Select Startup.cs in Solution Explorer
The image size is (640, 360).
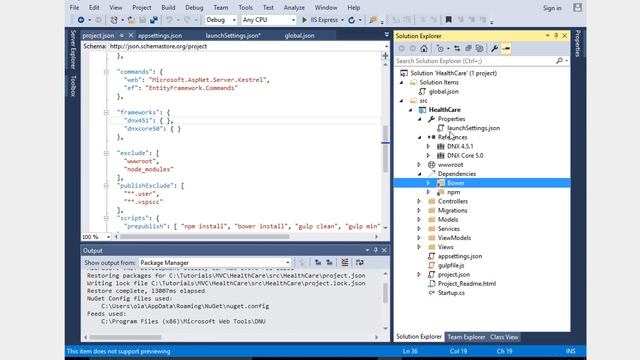[x=451, y=293]
